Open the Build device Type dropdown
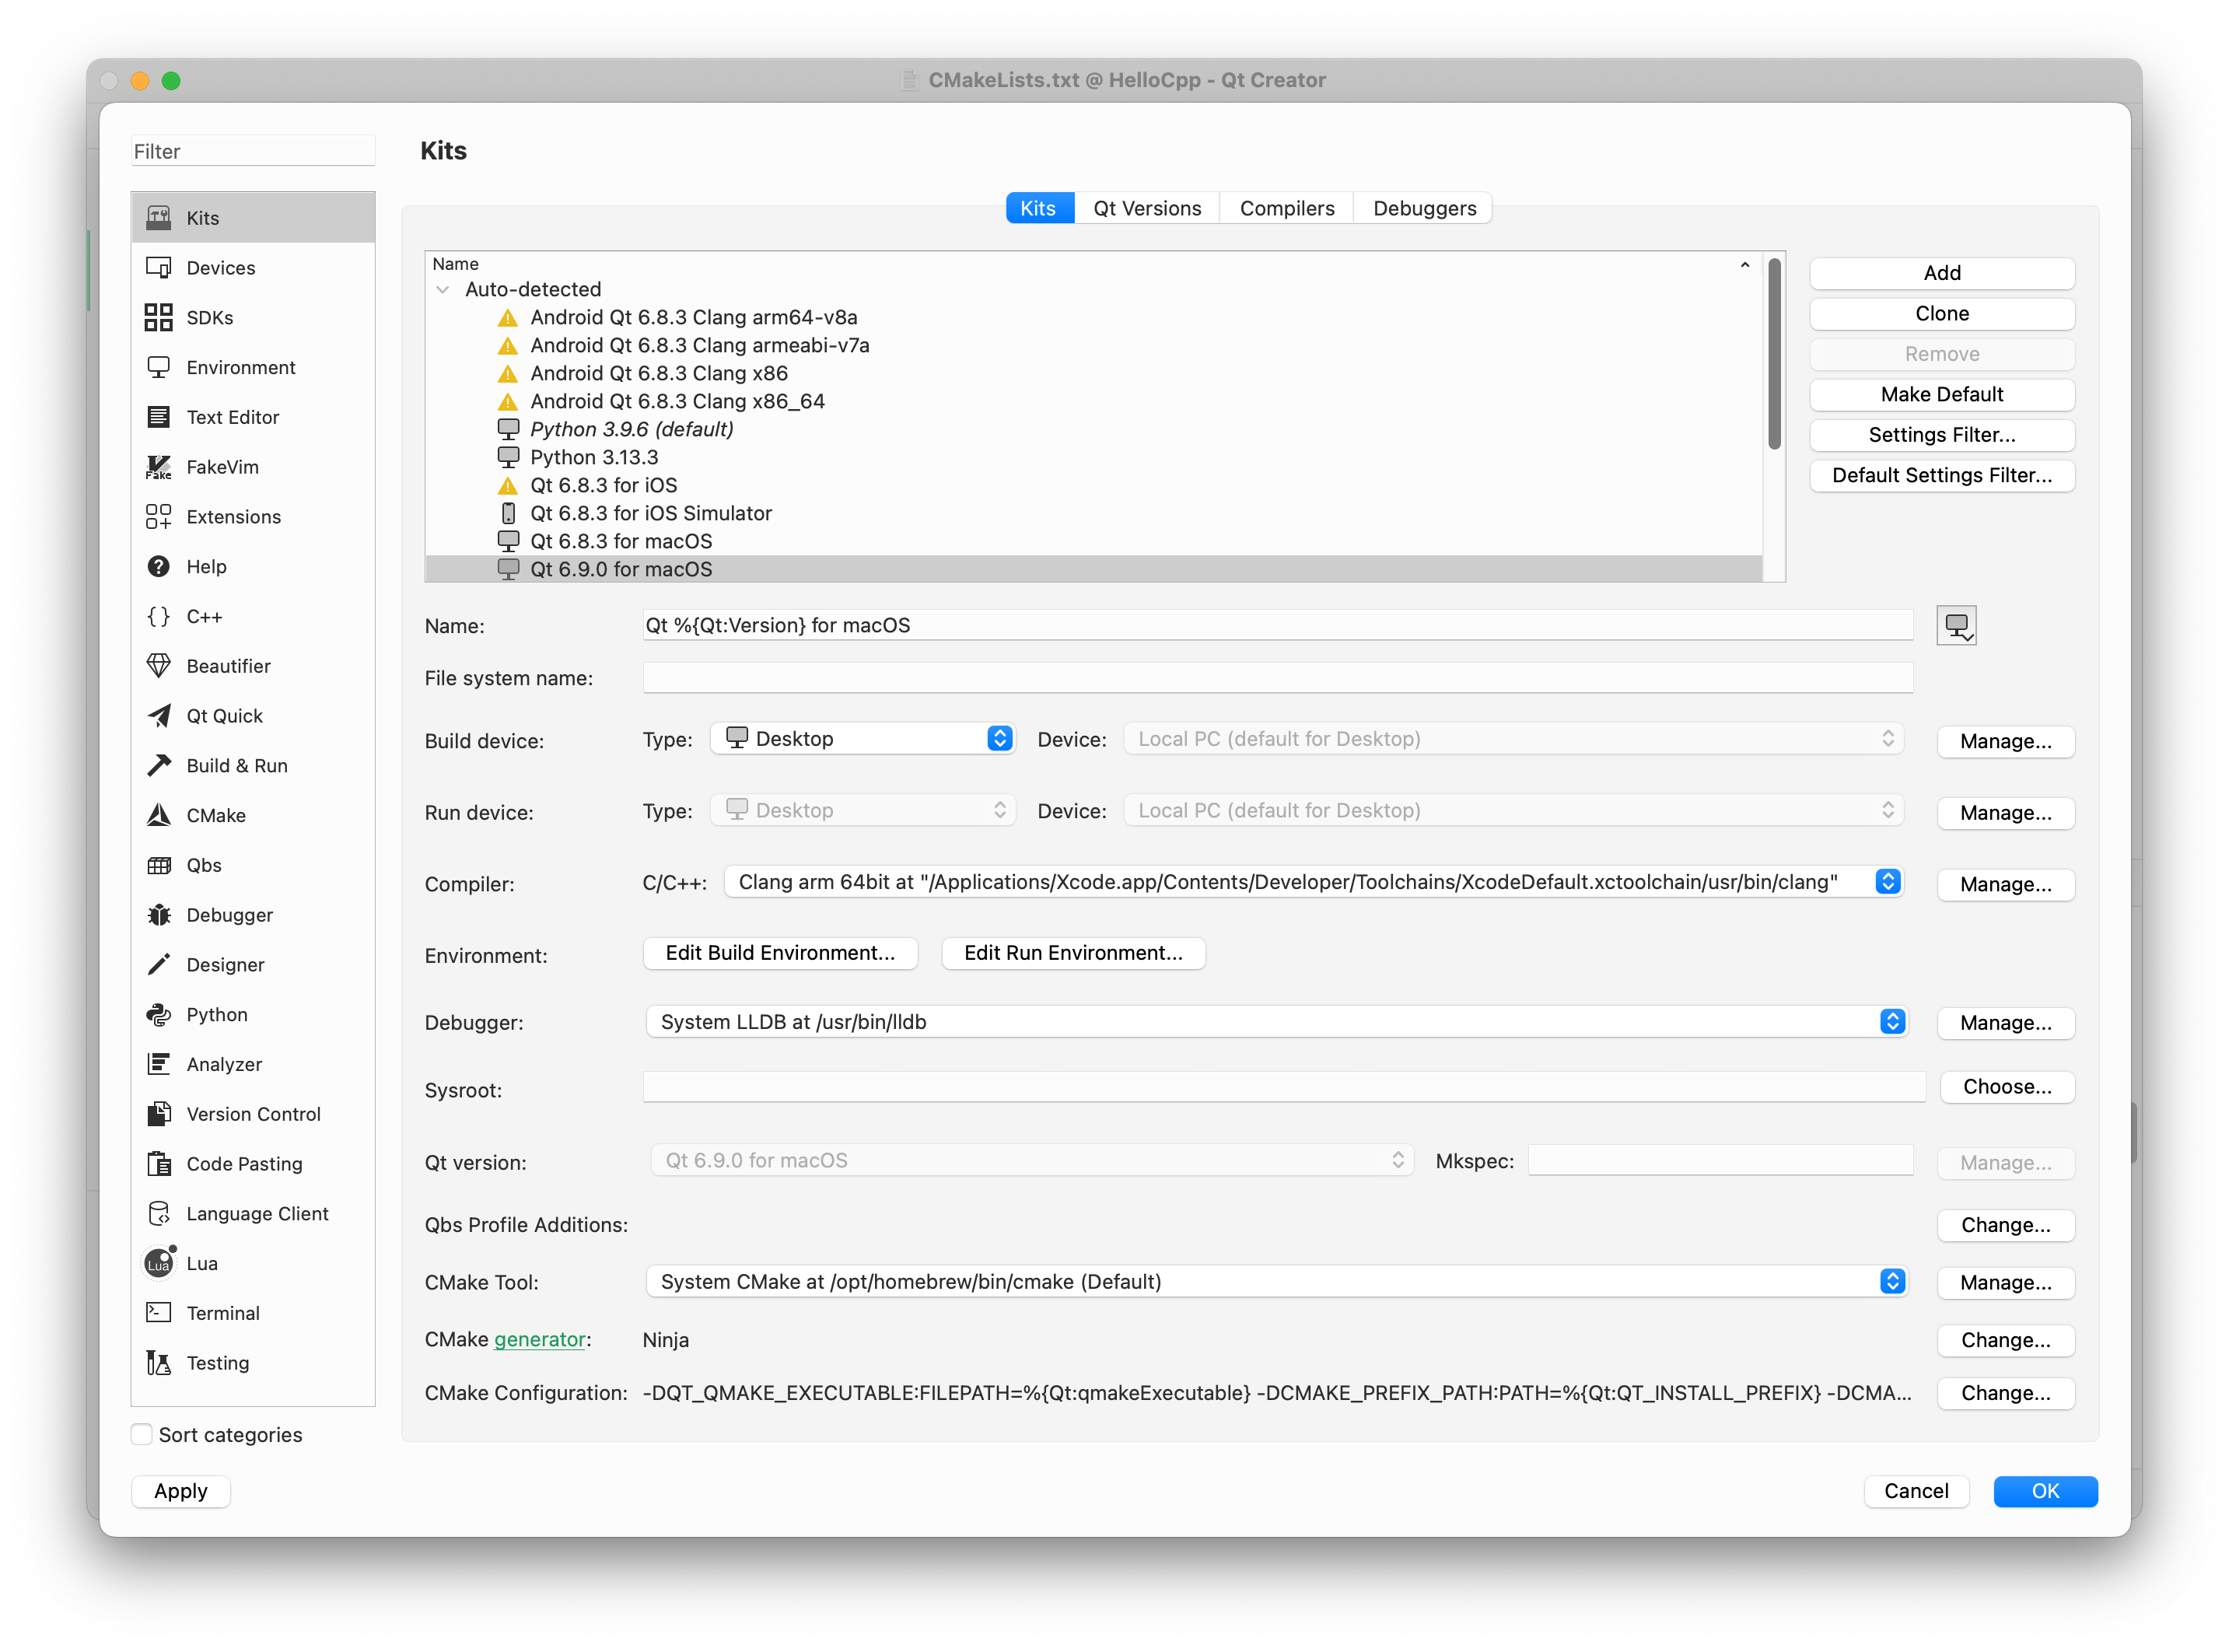This screenshot has height=1652, width=2229. [863, 738]
